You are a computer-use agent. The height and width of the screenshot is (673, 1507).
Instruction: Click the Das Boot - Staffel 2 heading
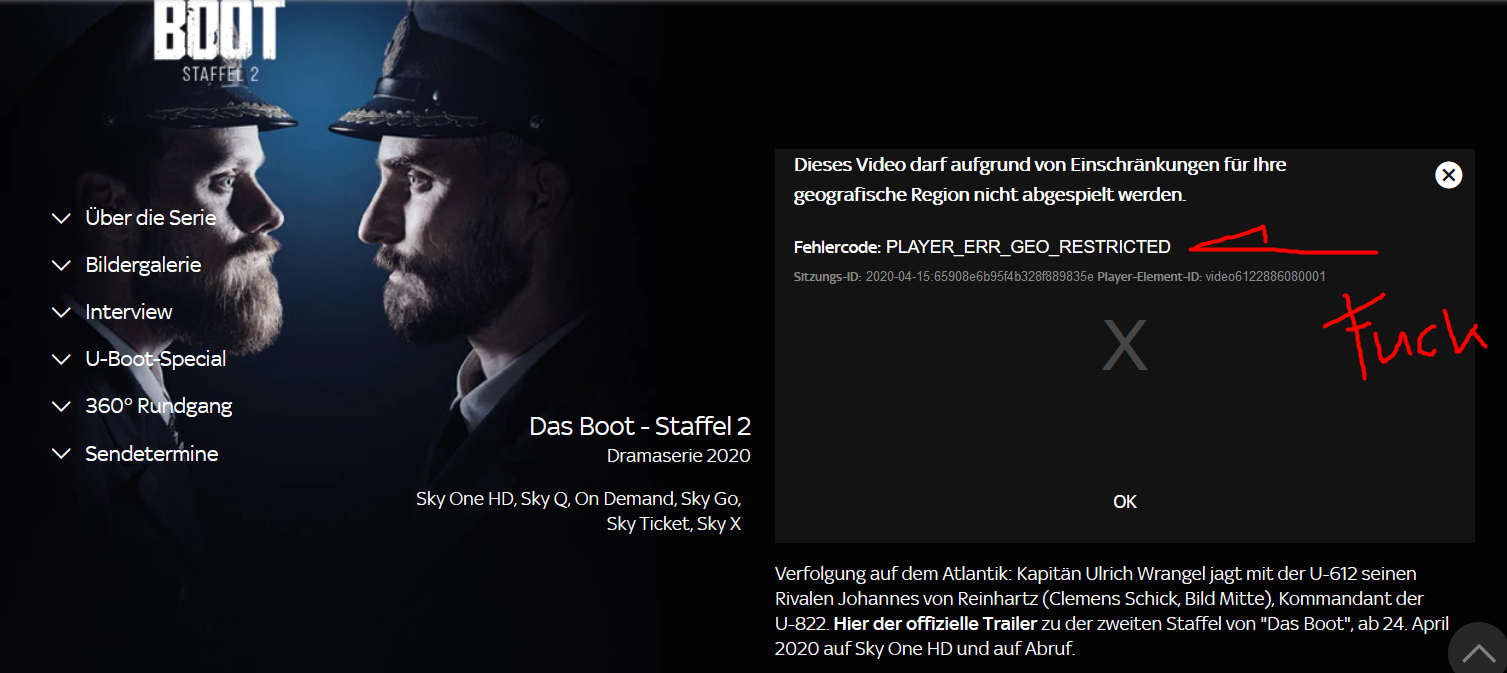point(640,426)
